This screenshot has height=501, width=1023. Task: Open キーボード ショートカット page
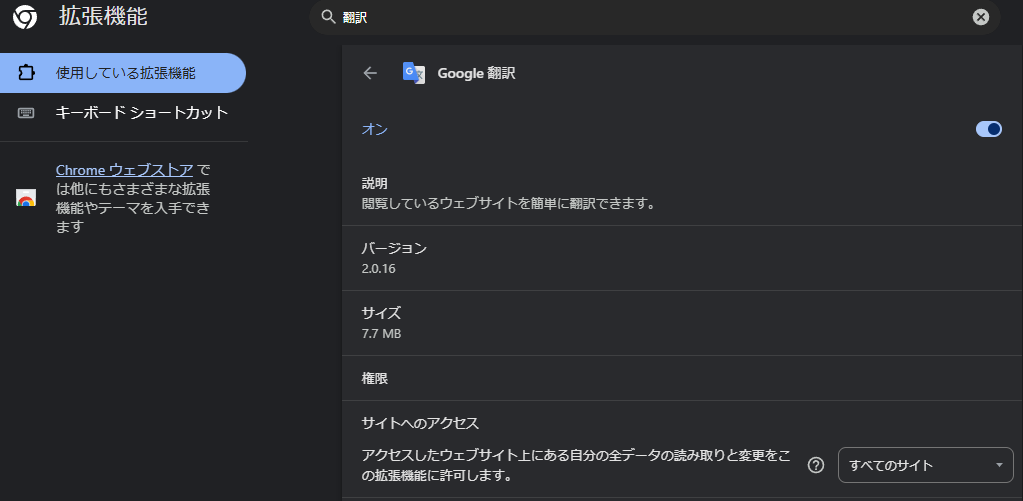coord(142,113)
